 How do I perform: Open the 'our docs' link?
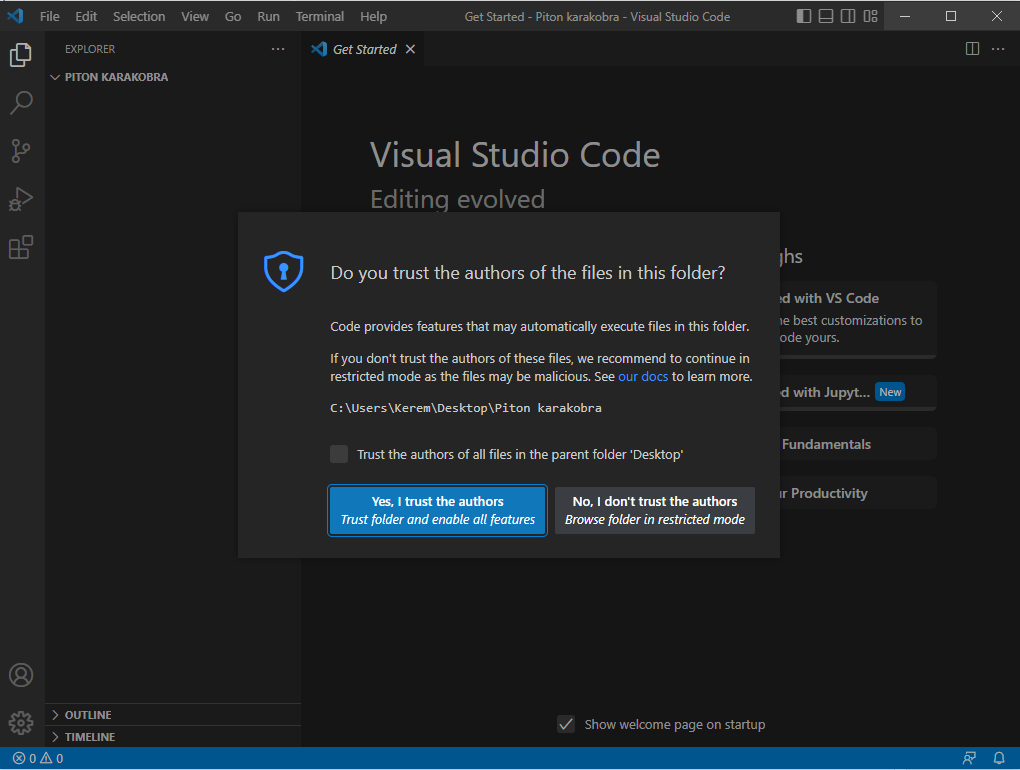[643, 377]
